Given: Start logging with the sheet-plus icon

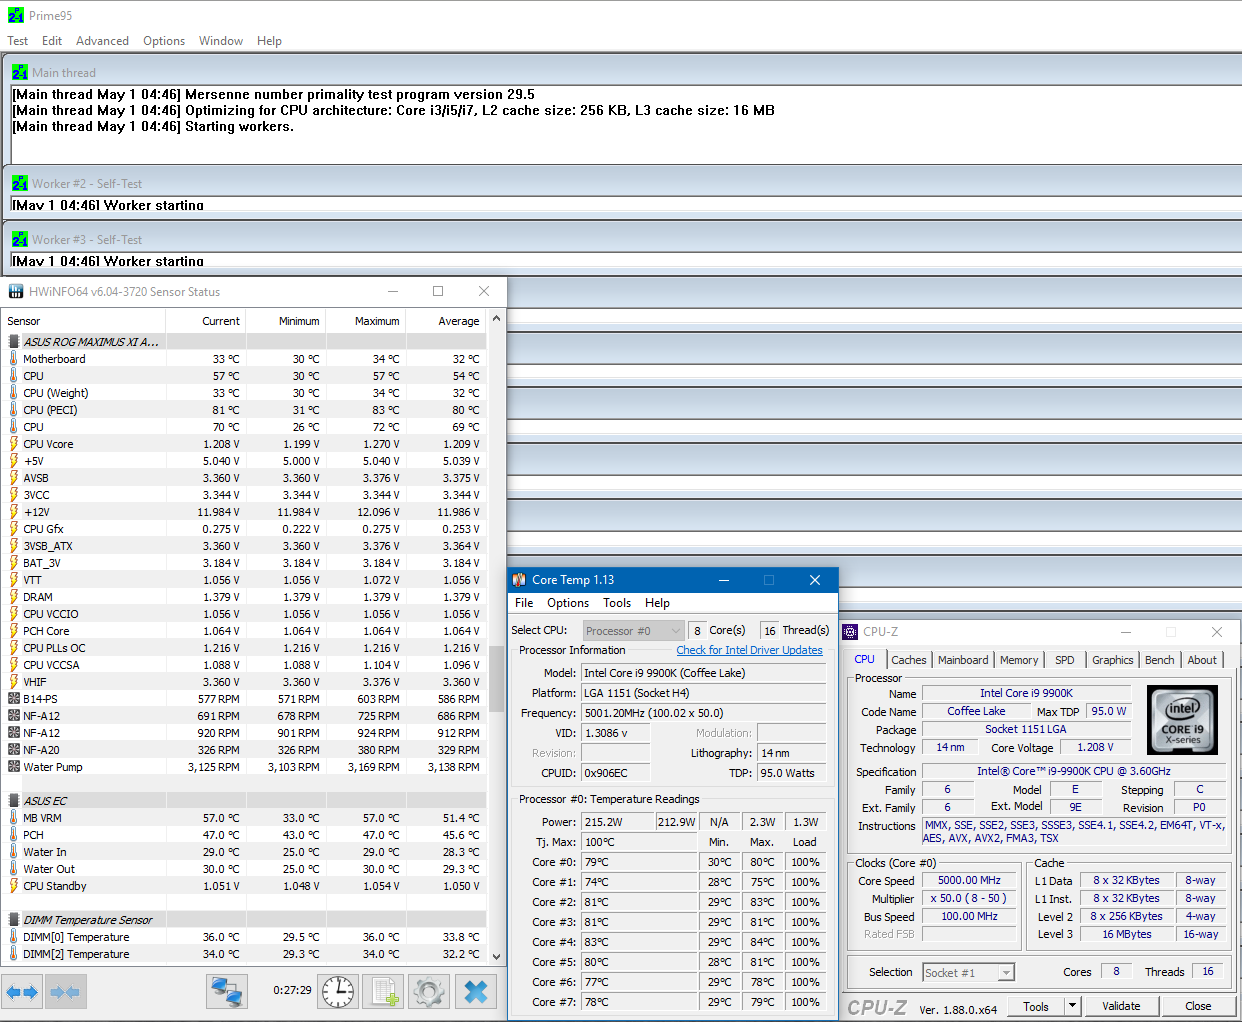Looking at the screenshot, I should pos(383,992).
